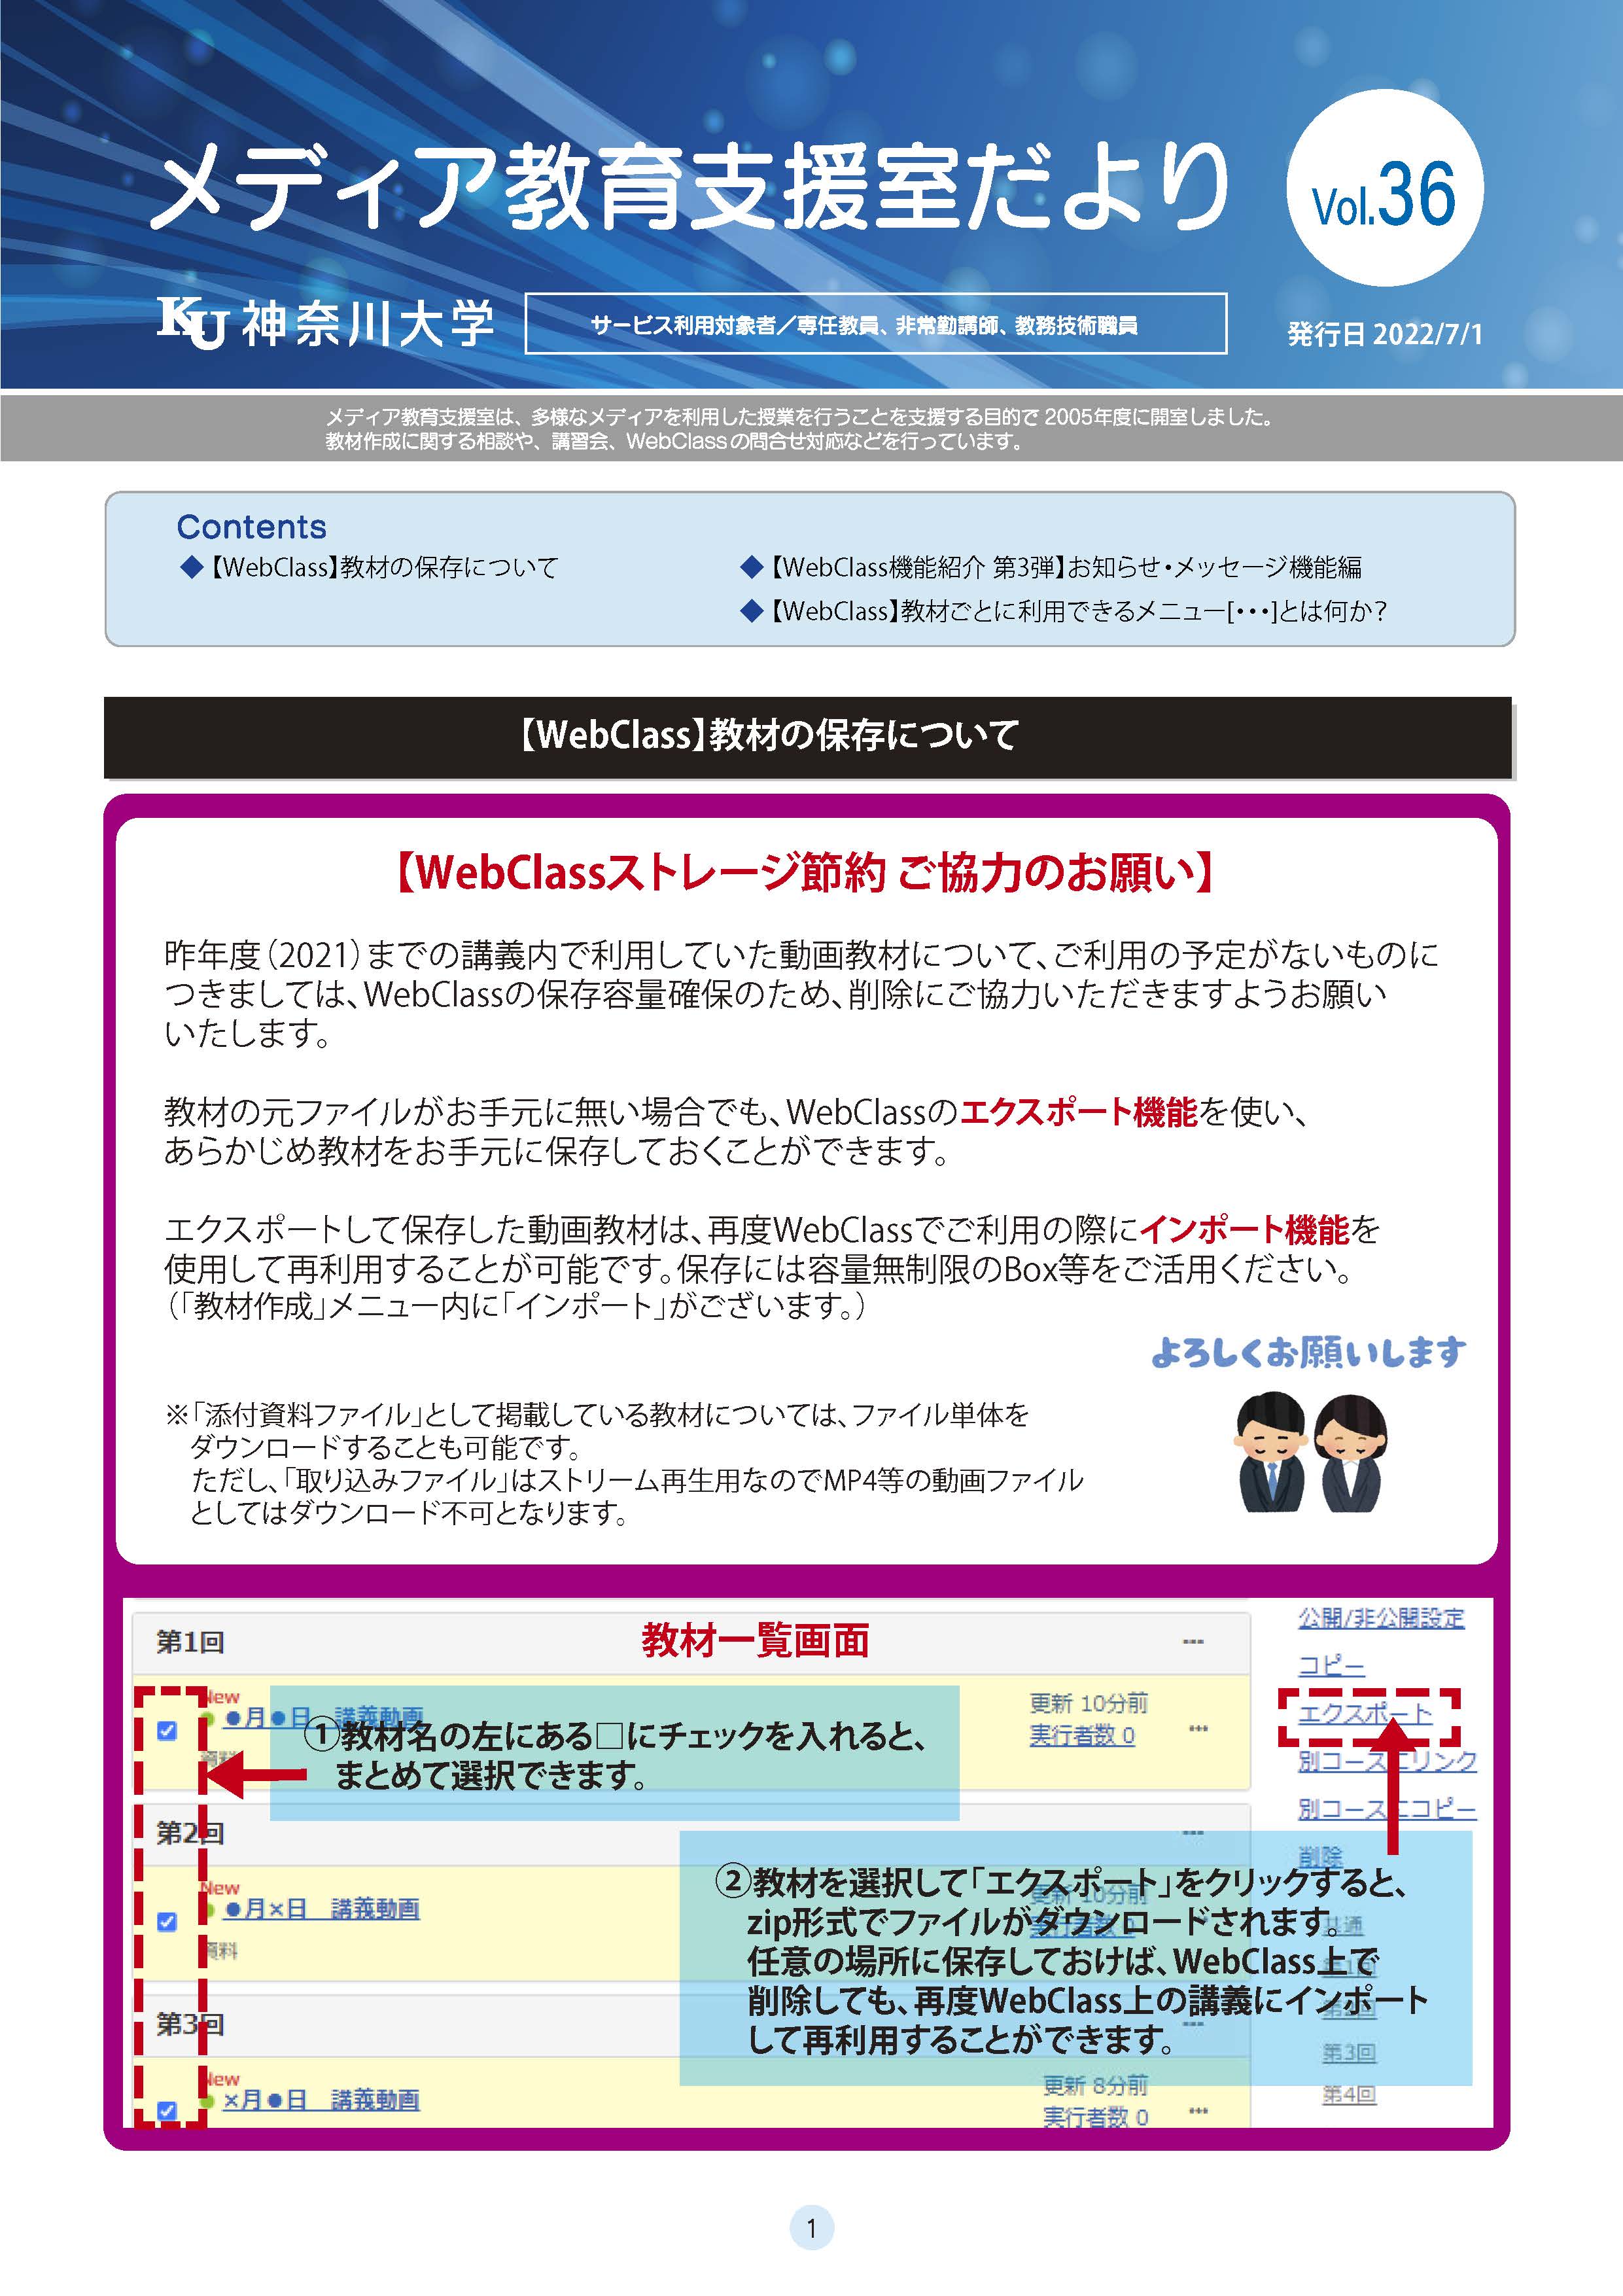This screenshot has width=1623, height=2296.
Task: Open ellipsis menu beside 更新 8分前 row
Action: point(1198,2111)
